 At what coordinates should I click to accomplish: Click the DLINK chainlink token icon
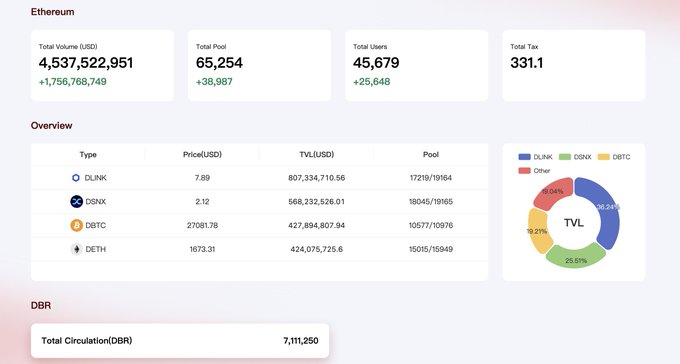[x=76, y=178]
